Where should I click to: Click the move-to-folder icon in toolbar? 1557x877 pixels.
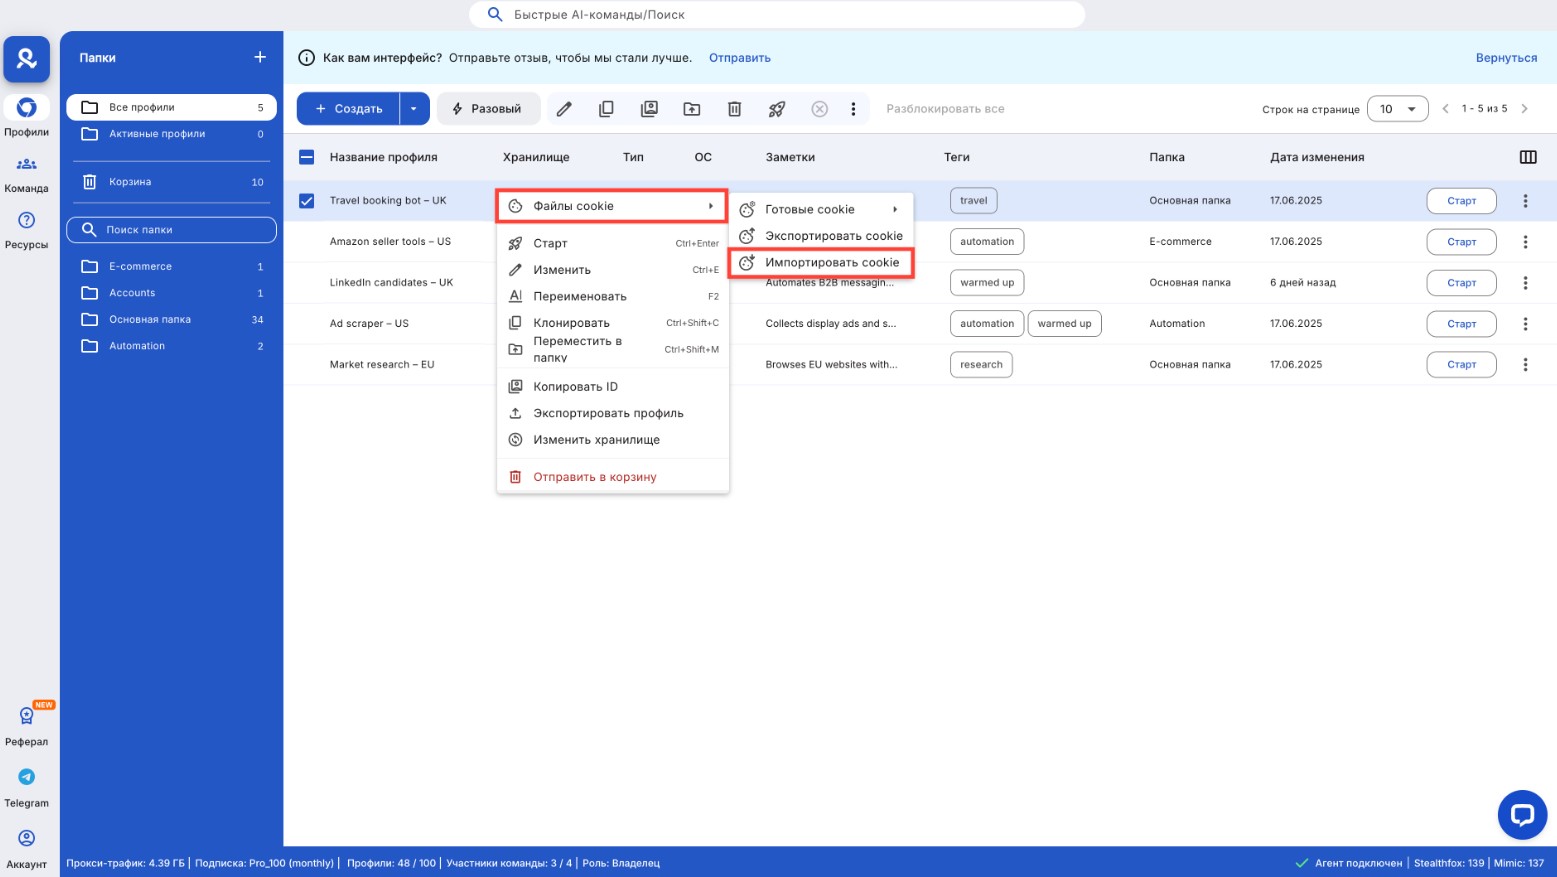(x=692, y=109)
